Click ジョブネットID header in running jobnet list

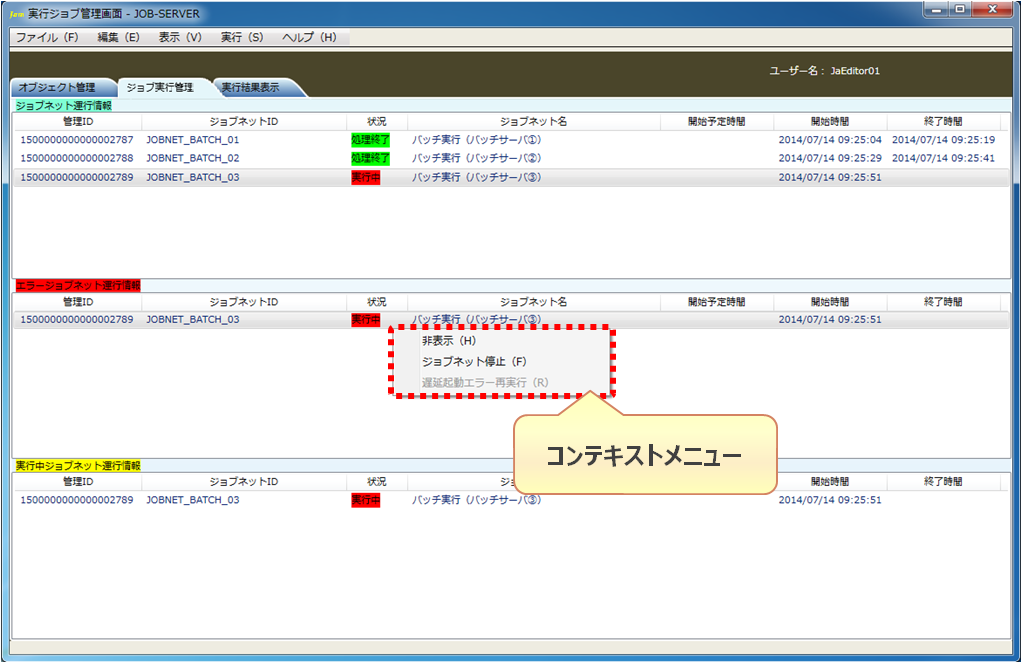click(243, 481)
